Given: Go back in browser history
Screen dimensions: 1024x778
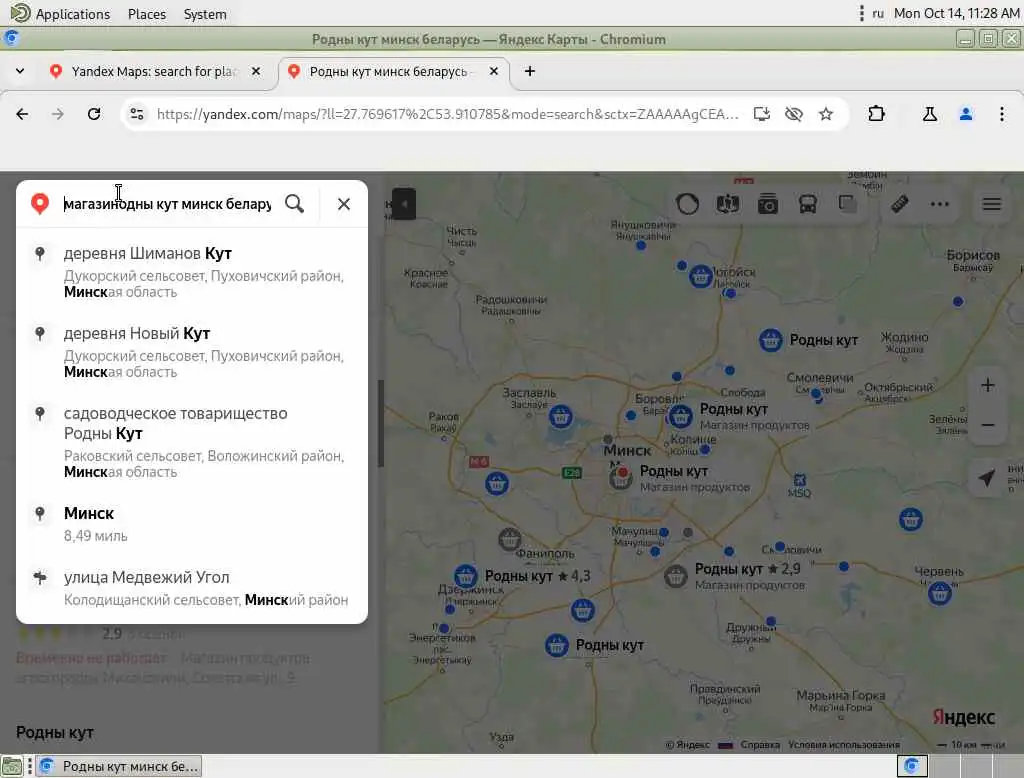Looking at the screenshot, I should tap(22, 114).
